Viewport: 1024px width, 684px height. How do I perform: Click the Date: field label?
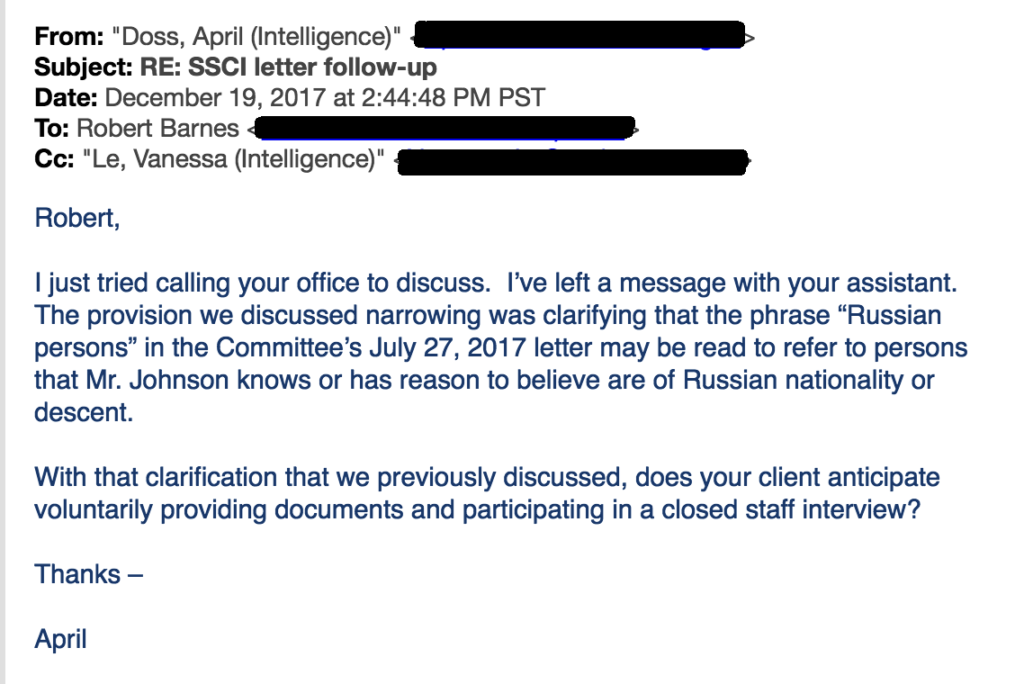tap(66, 98)
